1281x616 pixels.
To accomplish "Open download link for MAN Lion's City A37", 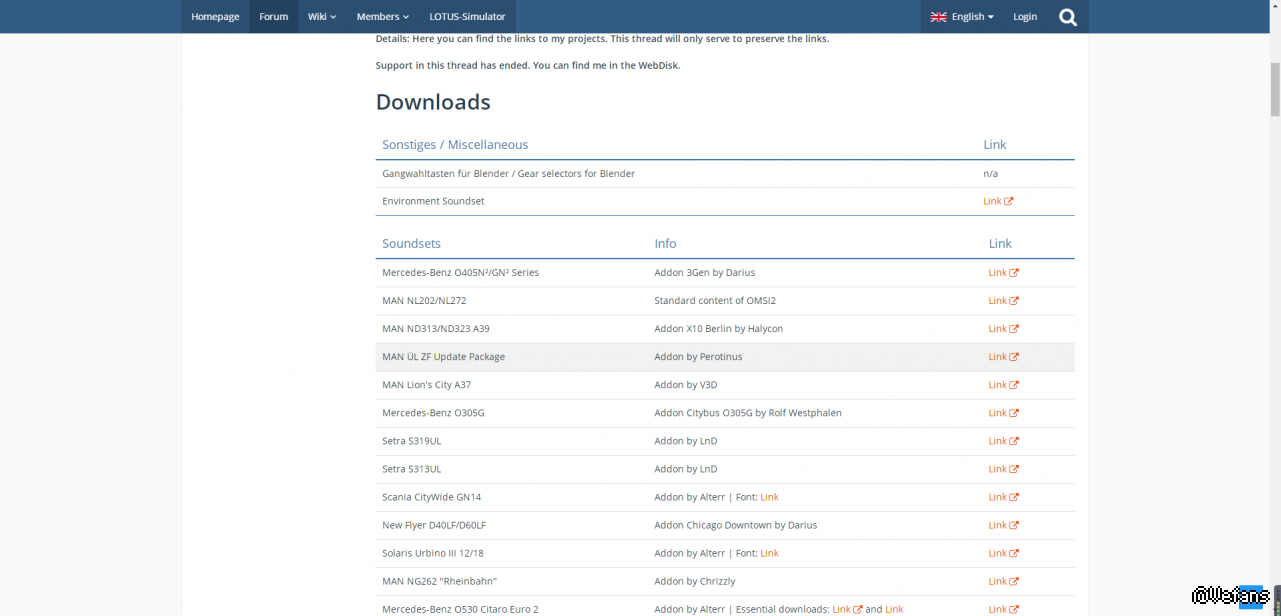I will pyautogui.click(x=1003, y=385).
